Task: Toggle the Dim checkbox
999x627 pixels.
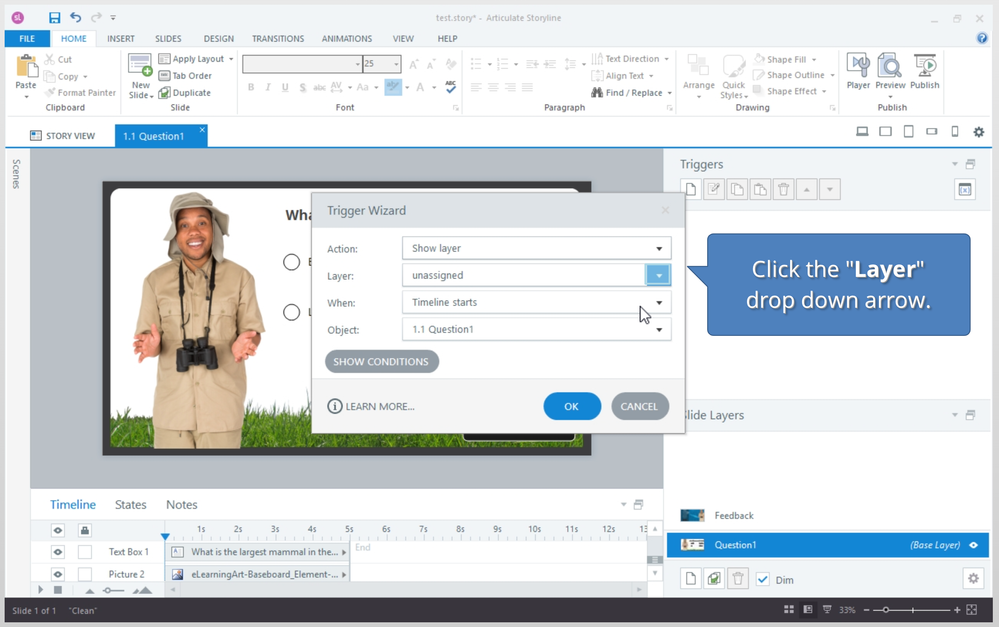Action: tap(763, 579)
